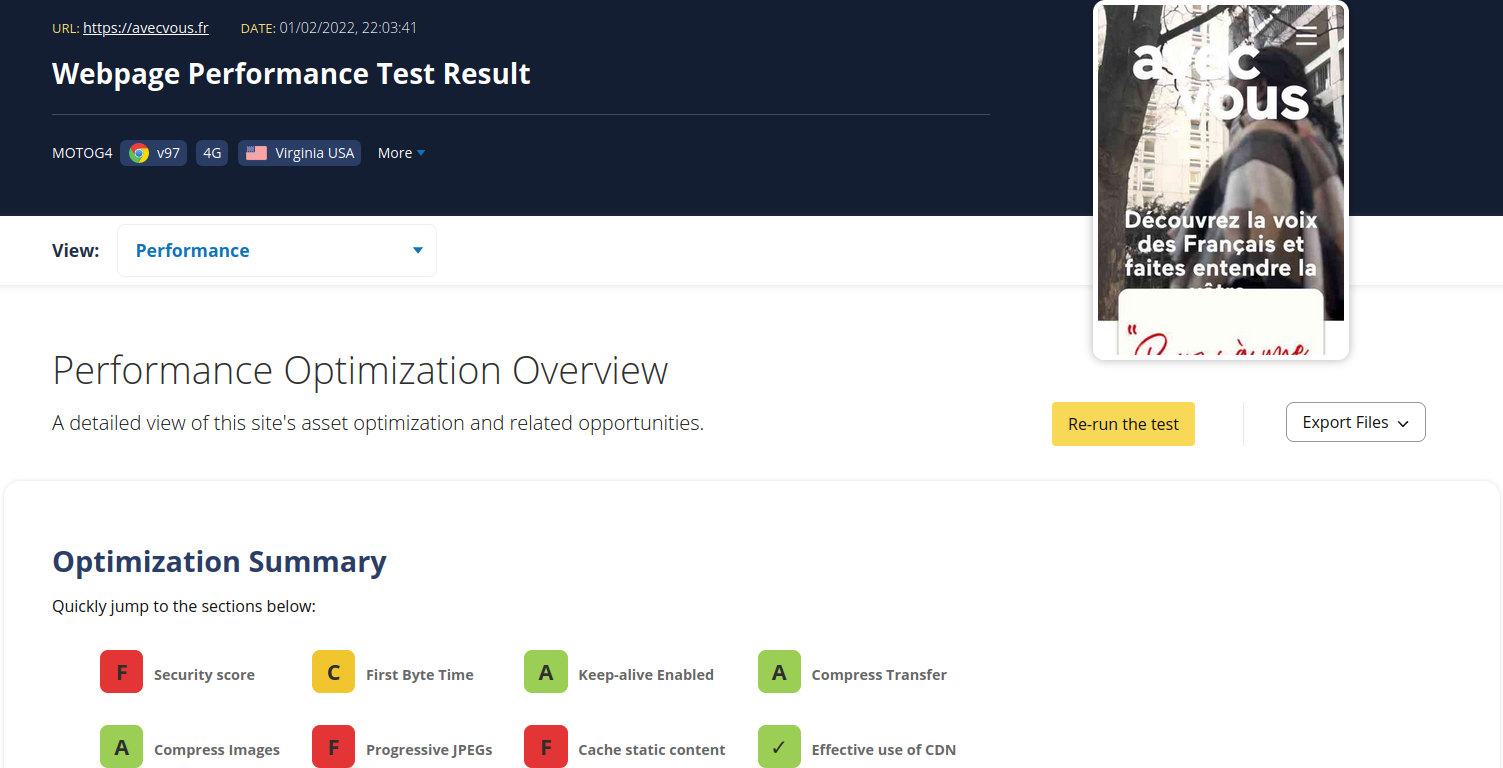Click the red F Security score grade
Image resolution: width=1503 pixels, height=768 pixels.
pyautogui.click(x=121, y=671)
